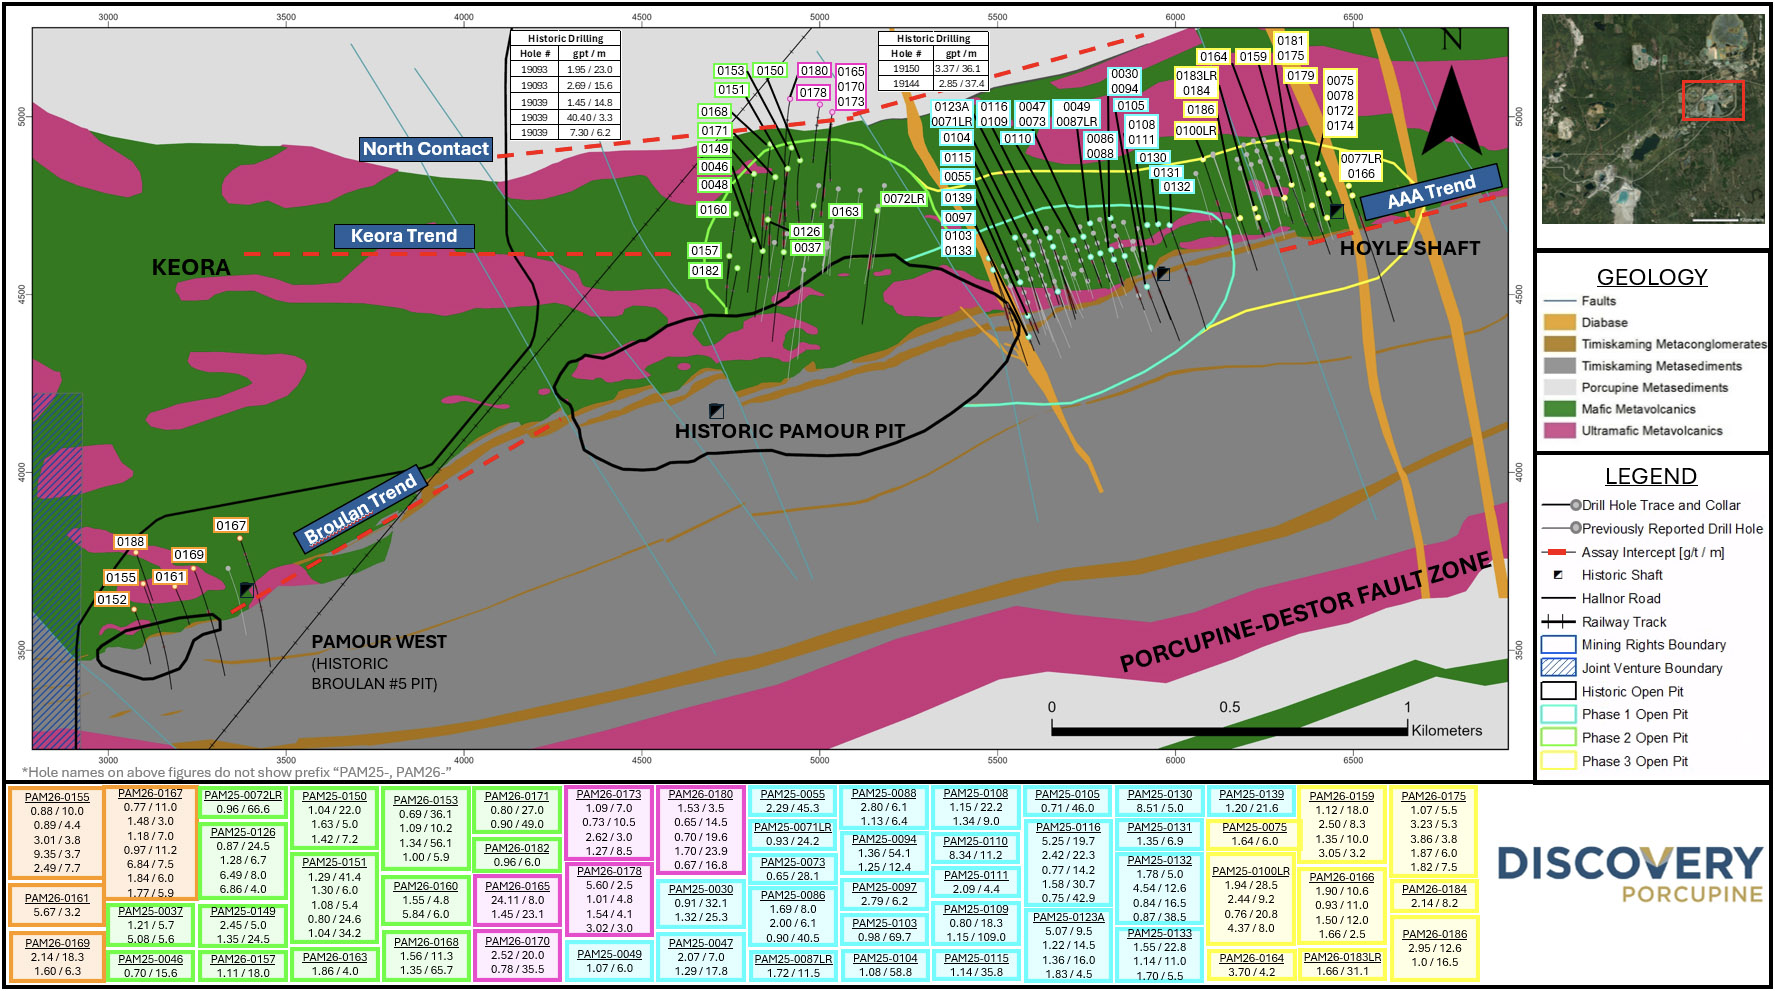
Task: Click the Porcupine-Destor Fault Zone text
Action: pyautogui.click(x=1304, y=612)
